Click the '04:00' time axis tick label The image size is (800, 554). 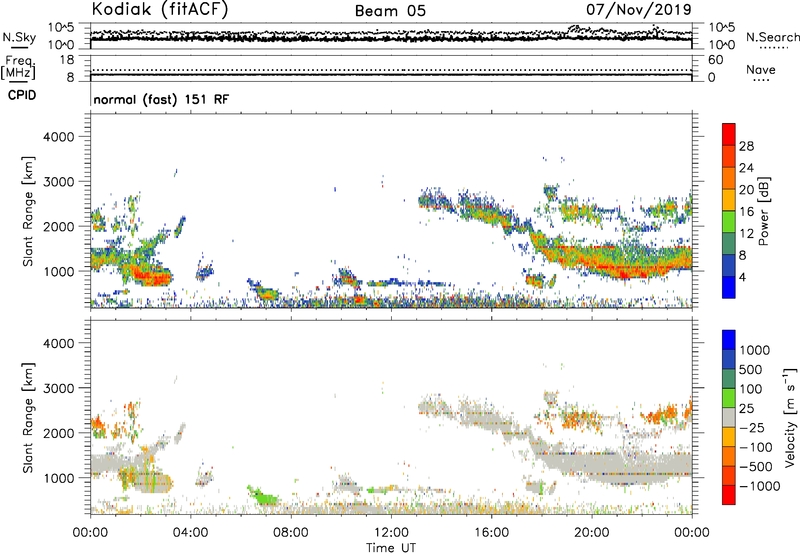coord(190,533)
